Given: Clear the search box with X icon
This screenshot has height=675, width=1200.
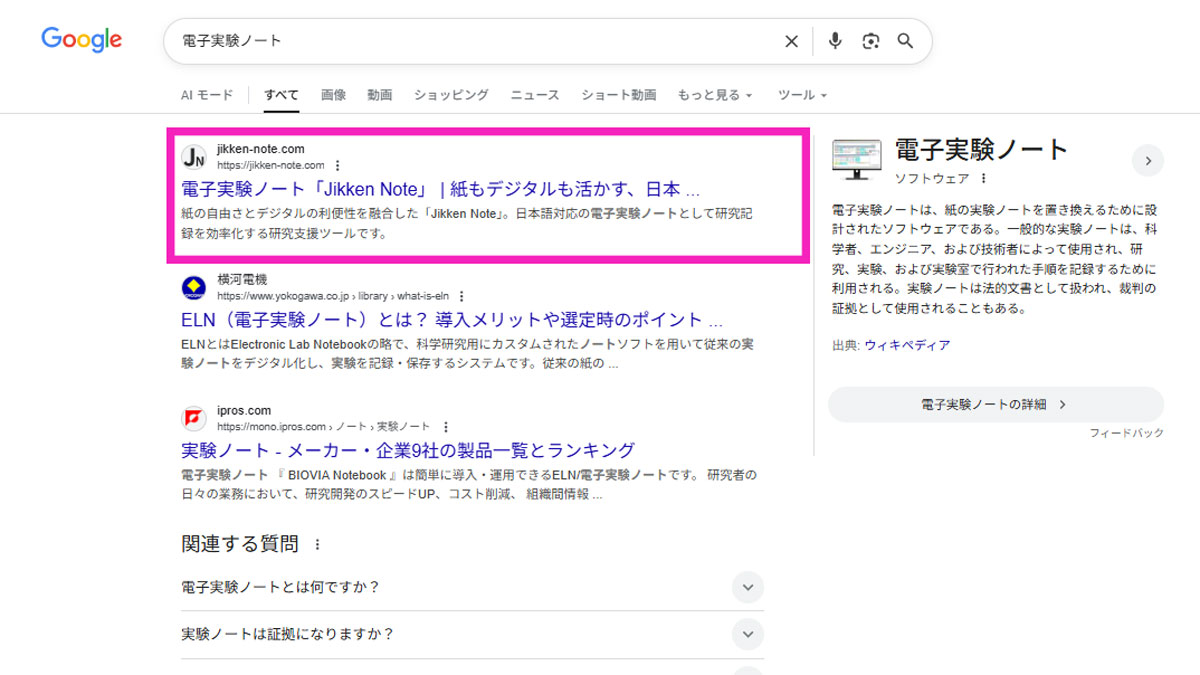Looking at the screenshot, I should pos(791,41).
